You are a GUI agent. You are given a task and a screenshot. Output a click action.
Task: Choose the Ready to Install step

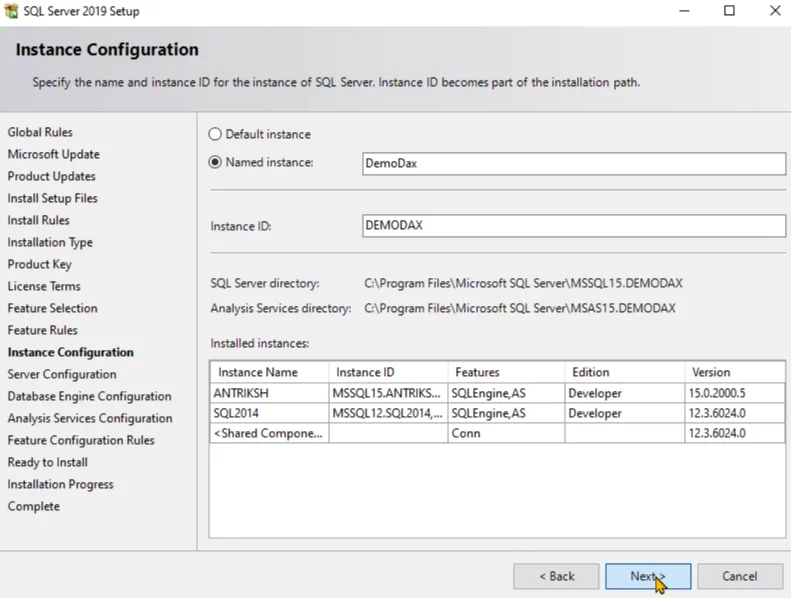pos(47,462)
